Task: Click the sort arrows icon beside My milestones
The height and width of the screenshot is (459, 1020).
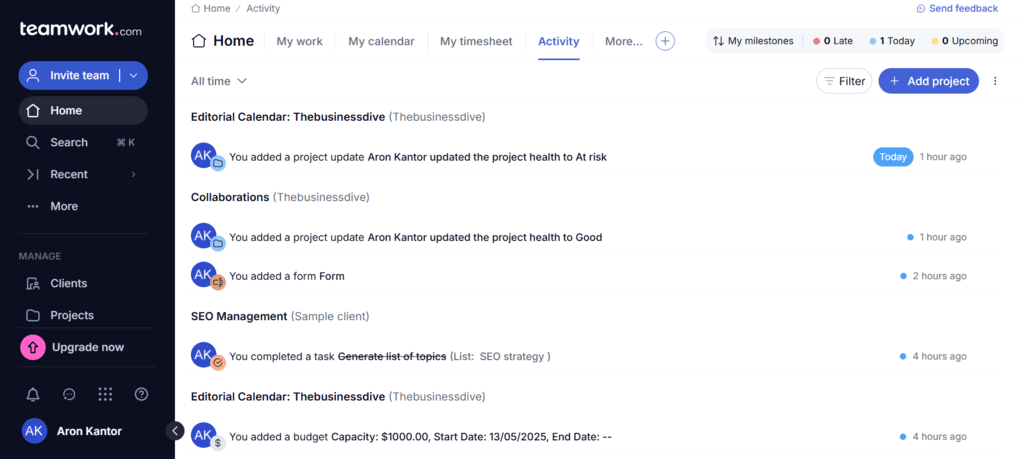Action: point(718,41)
